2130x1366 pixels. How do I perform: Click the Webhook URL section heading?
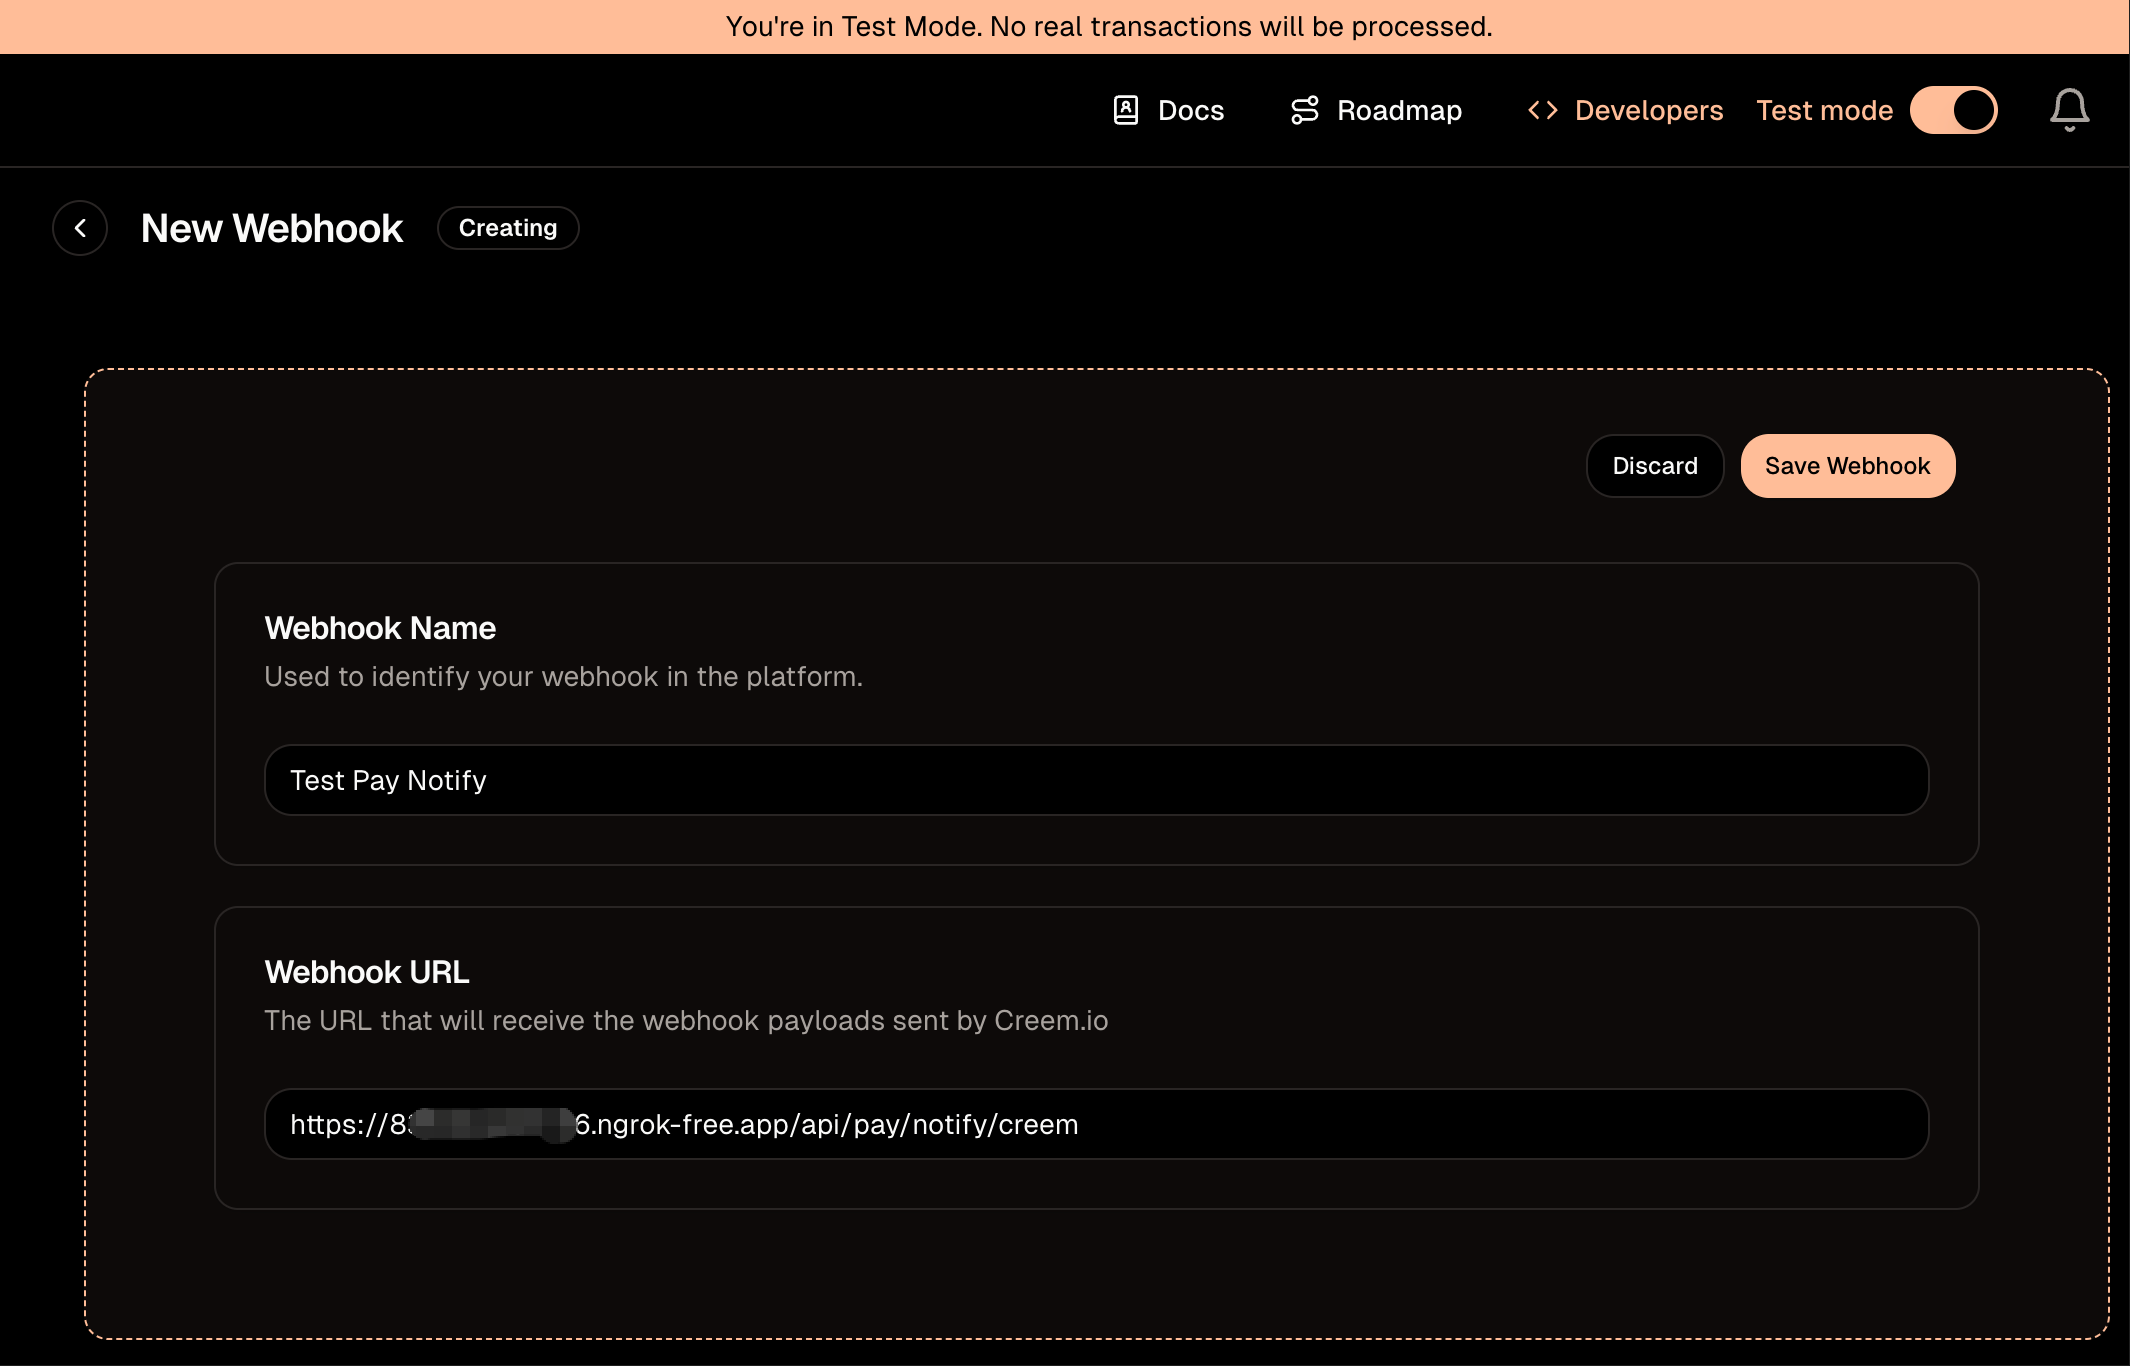tap(366, 972)
